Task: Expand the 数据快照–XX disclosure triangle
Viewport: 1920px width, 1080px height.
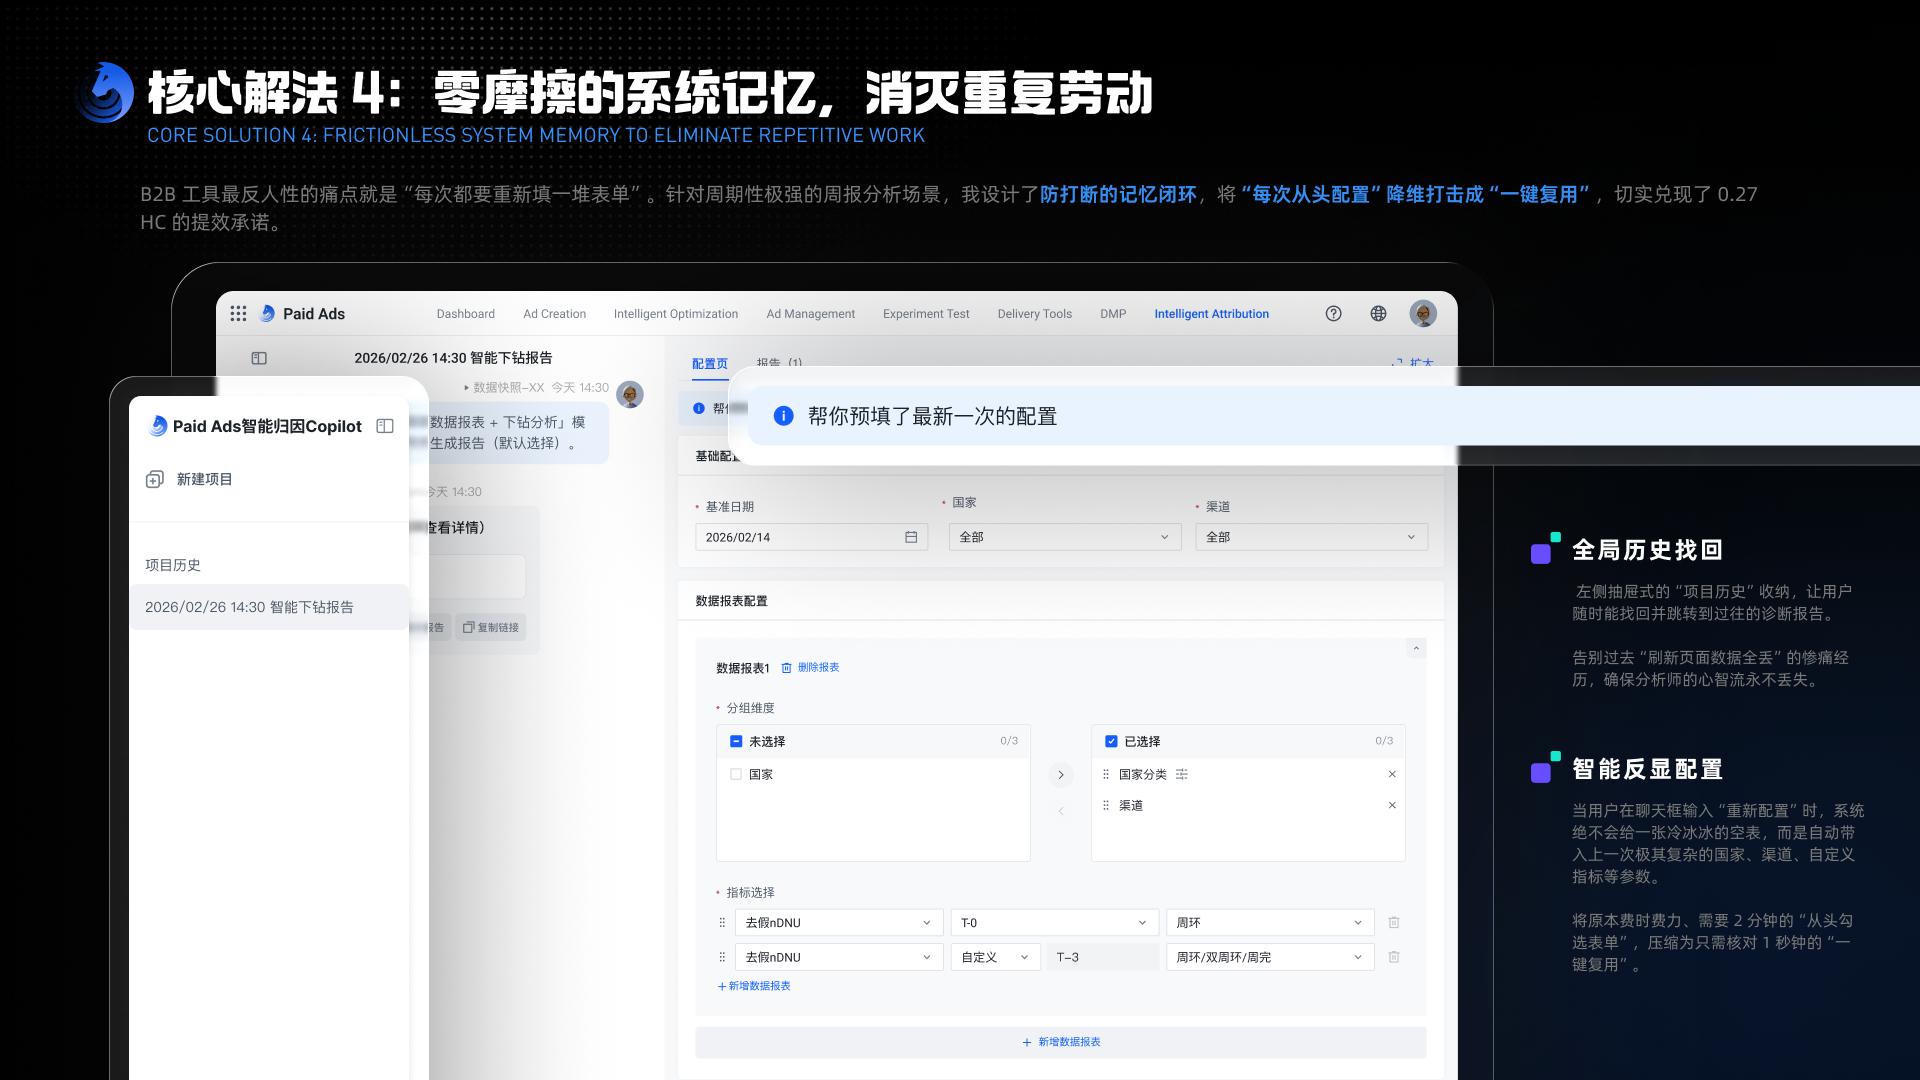Action: pyautogui.click(x=467, y=388)
